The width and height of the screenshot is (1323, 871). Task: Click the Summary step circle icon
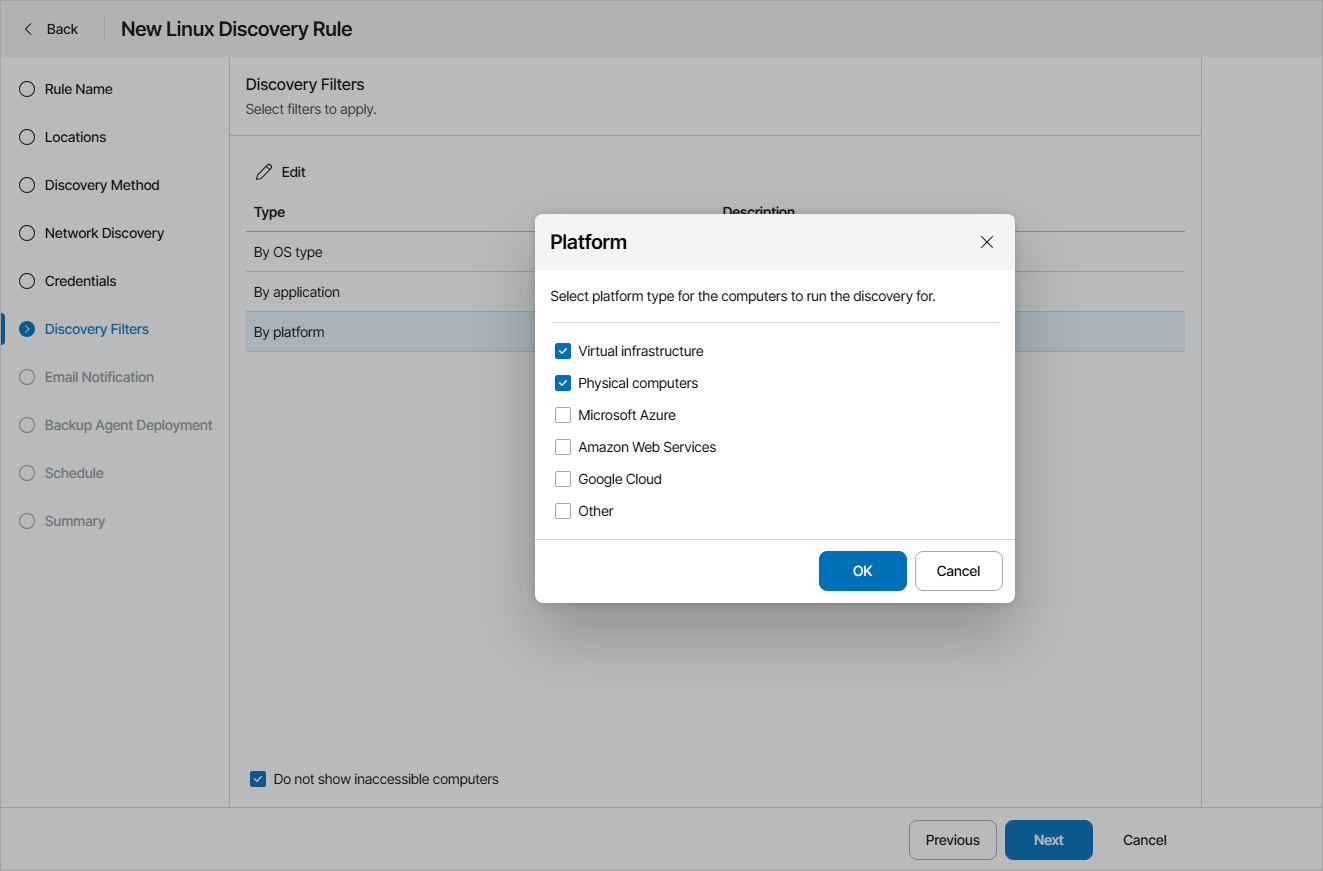coord(26,520)
